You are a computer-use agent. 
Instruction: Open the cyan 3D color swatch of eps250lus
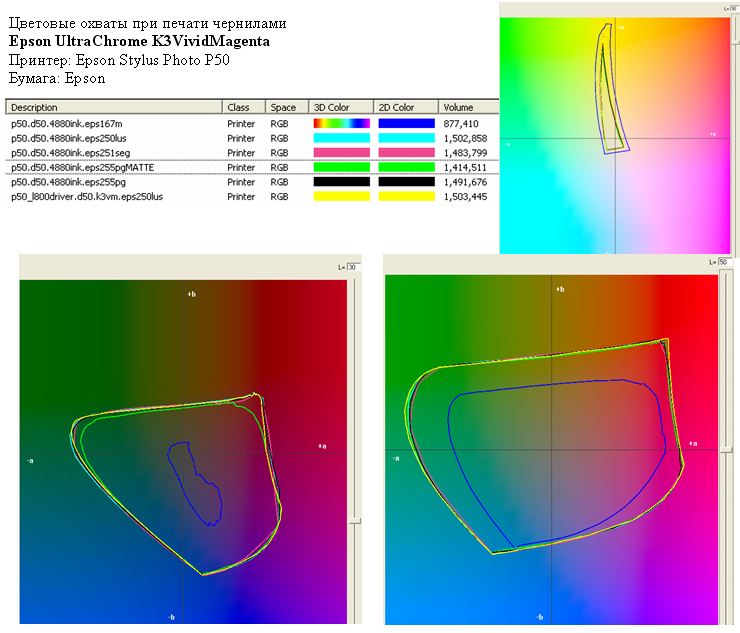342,138
